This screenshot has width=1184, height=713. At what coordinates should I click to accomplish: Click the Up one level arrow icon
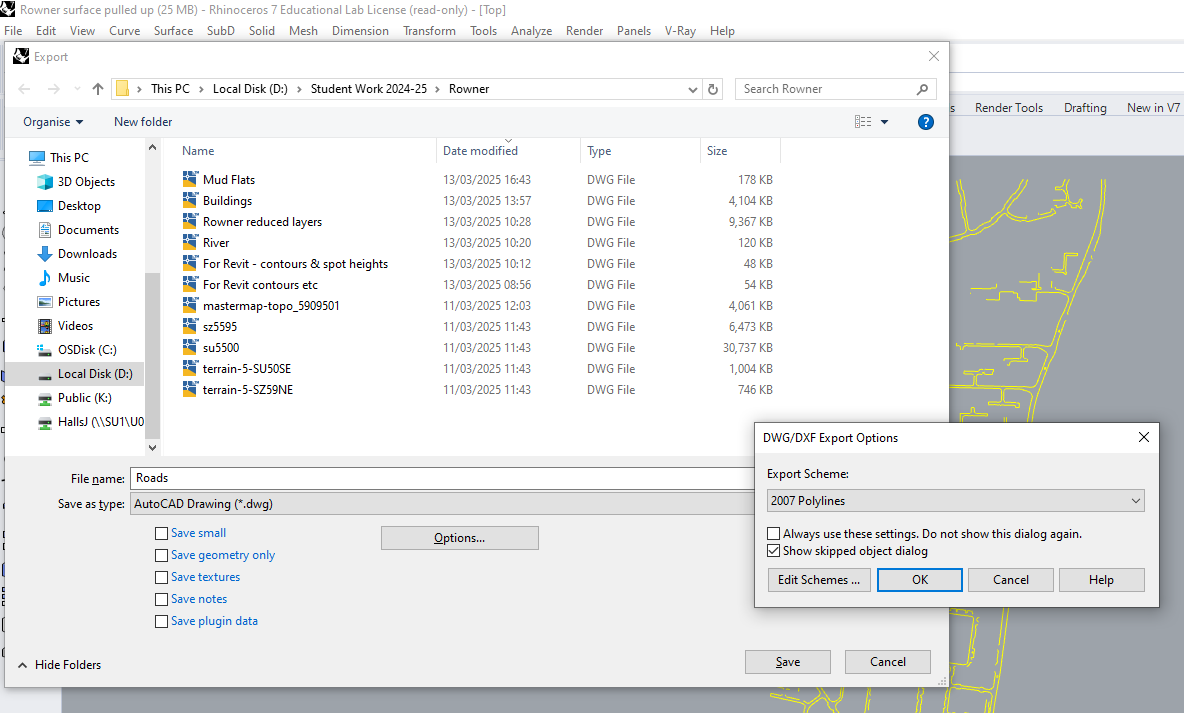[x=97, y=89]
